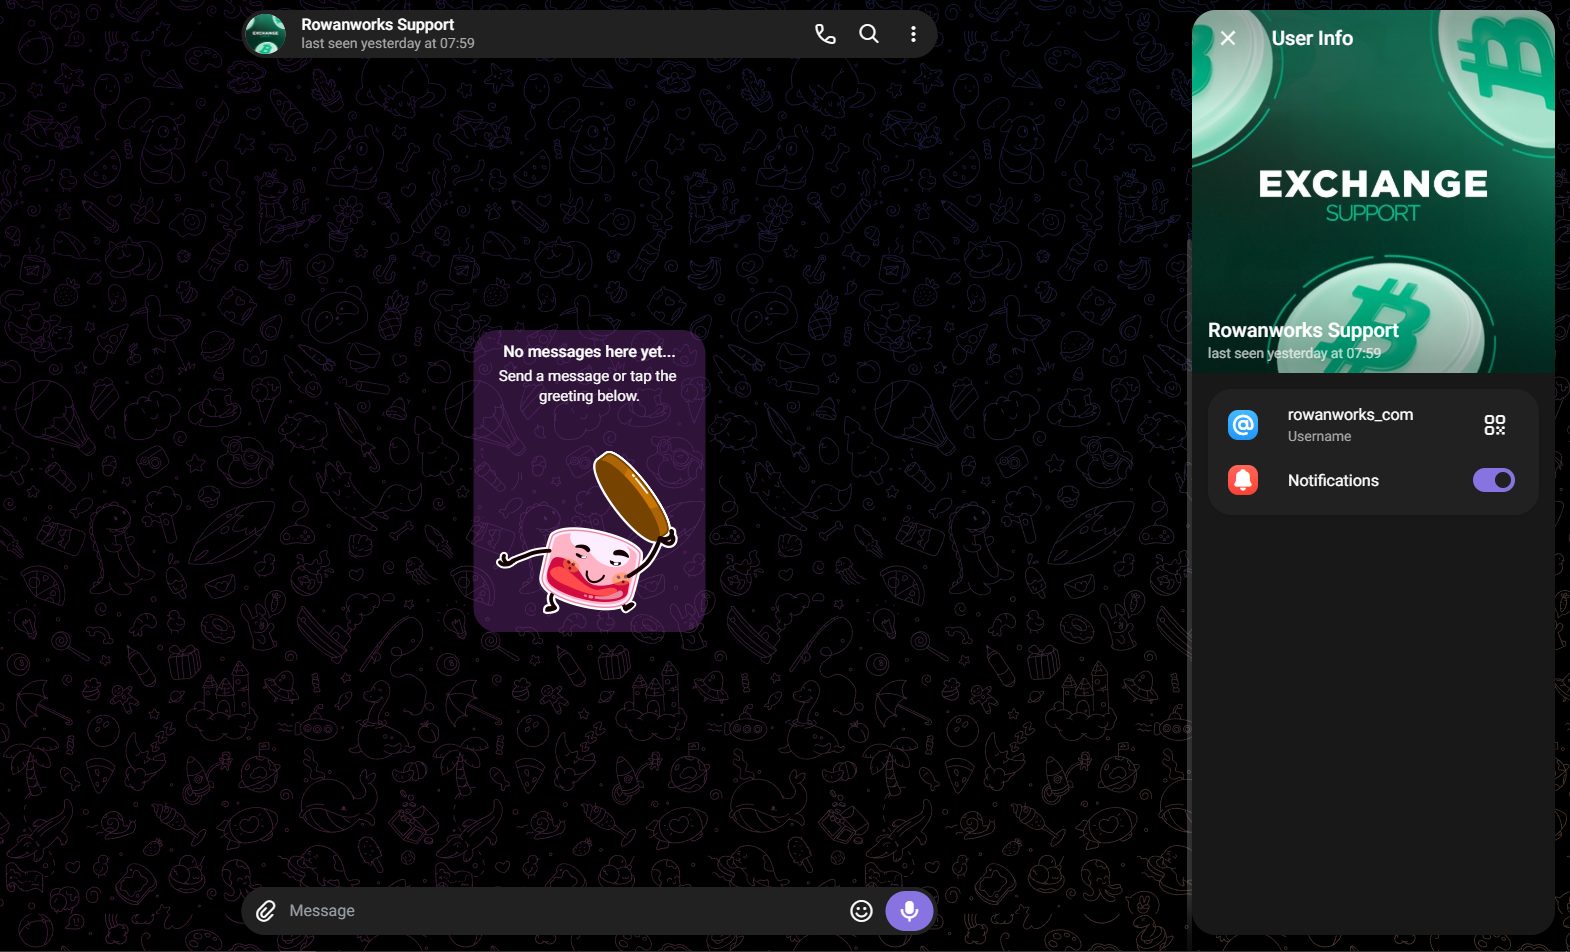Show the QR code for rowanworks_com
The height and width of the screenshot is (952, 1570).
[1494, 425]
